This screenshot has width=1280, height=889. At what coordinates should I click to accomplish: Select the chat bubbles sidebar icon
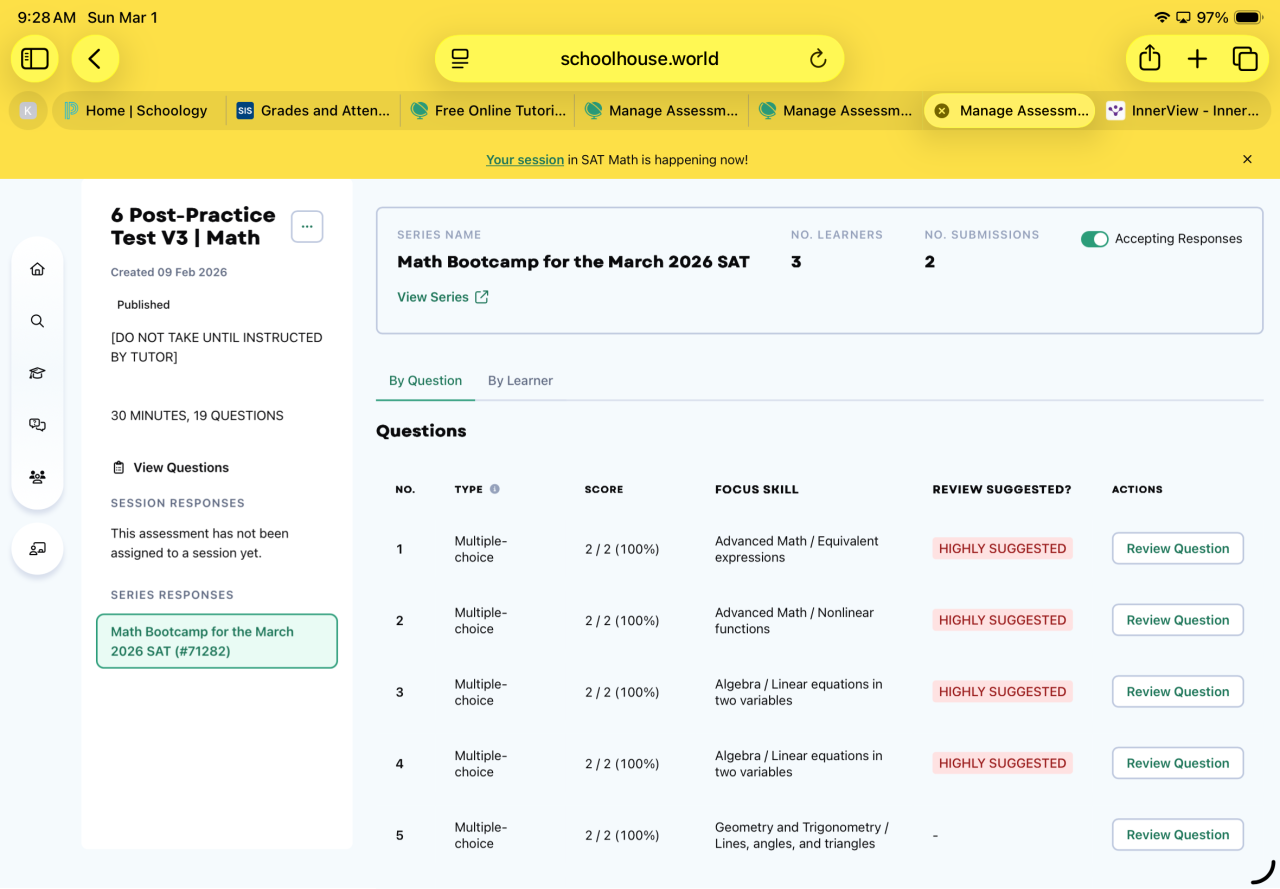tap(37, 425)
